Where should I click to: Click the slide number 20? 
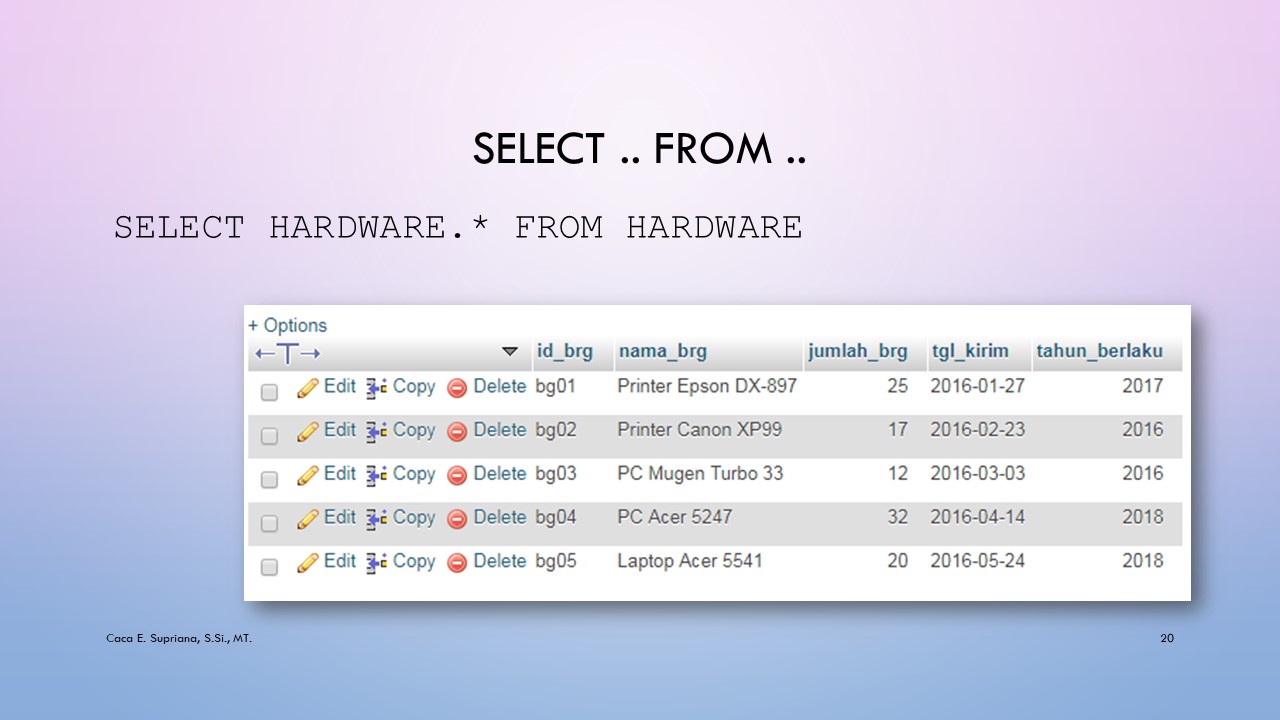(1167, 638)
